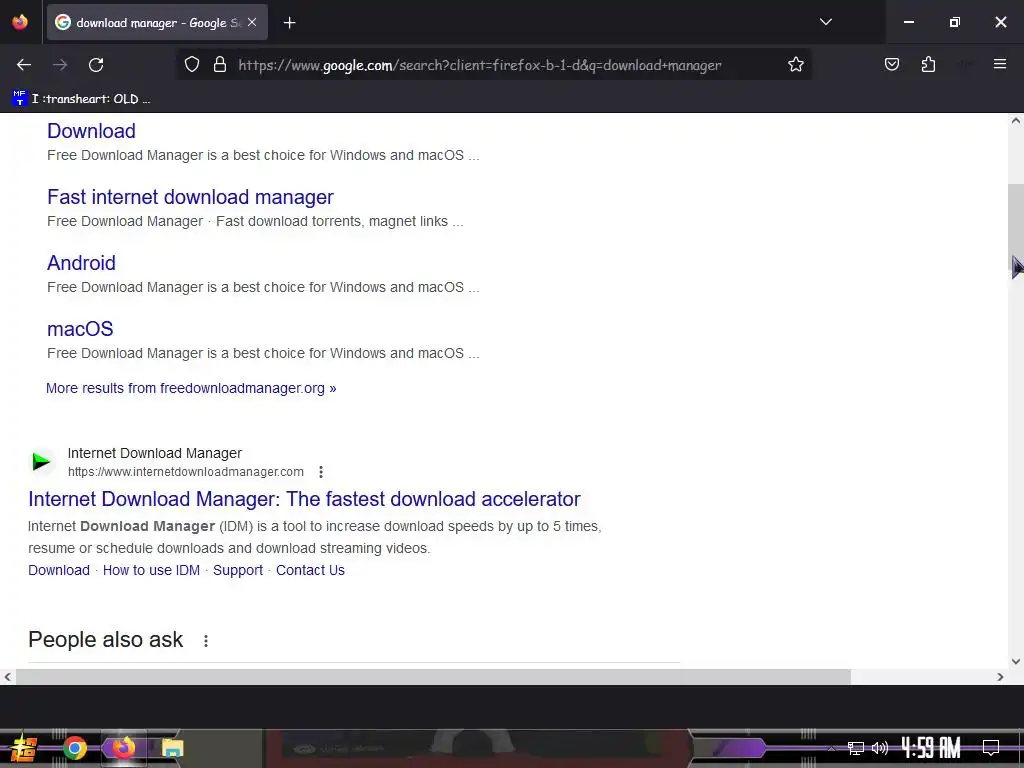Launch Google Chrome from the taskbar

[74, 748]
